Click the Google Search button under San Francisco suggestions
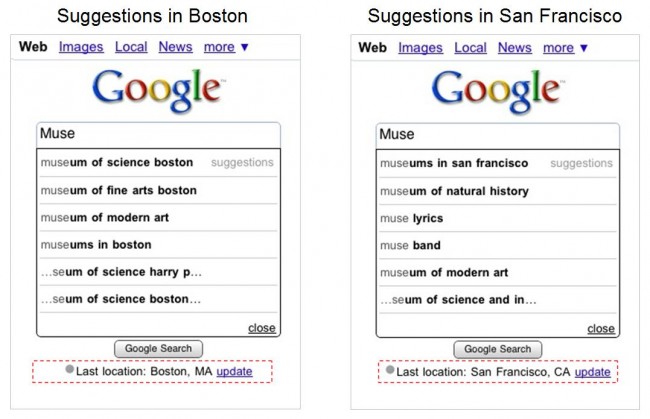 point(497,349)
